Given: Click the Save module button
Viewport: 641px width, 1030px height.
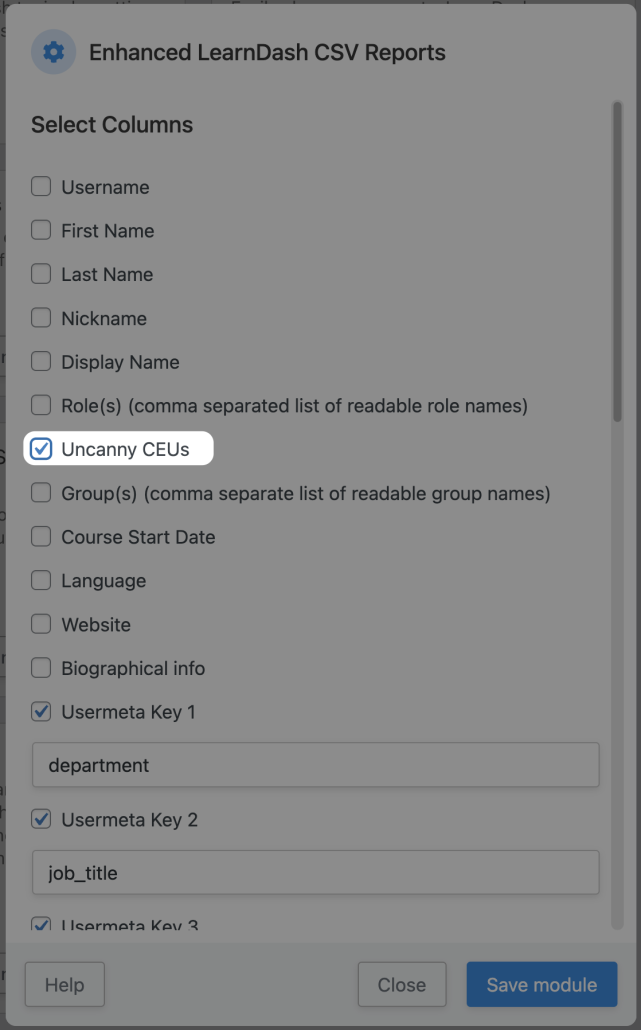Looking at the screenshot, I should click(541, 984).
